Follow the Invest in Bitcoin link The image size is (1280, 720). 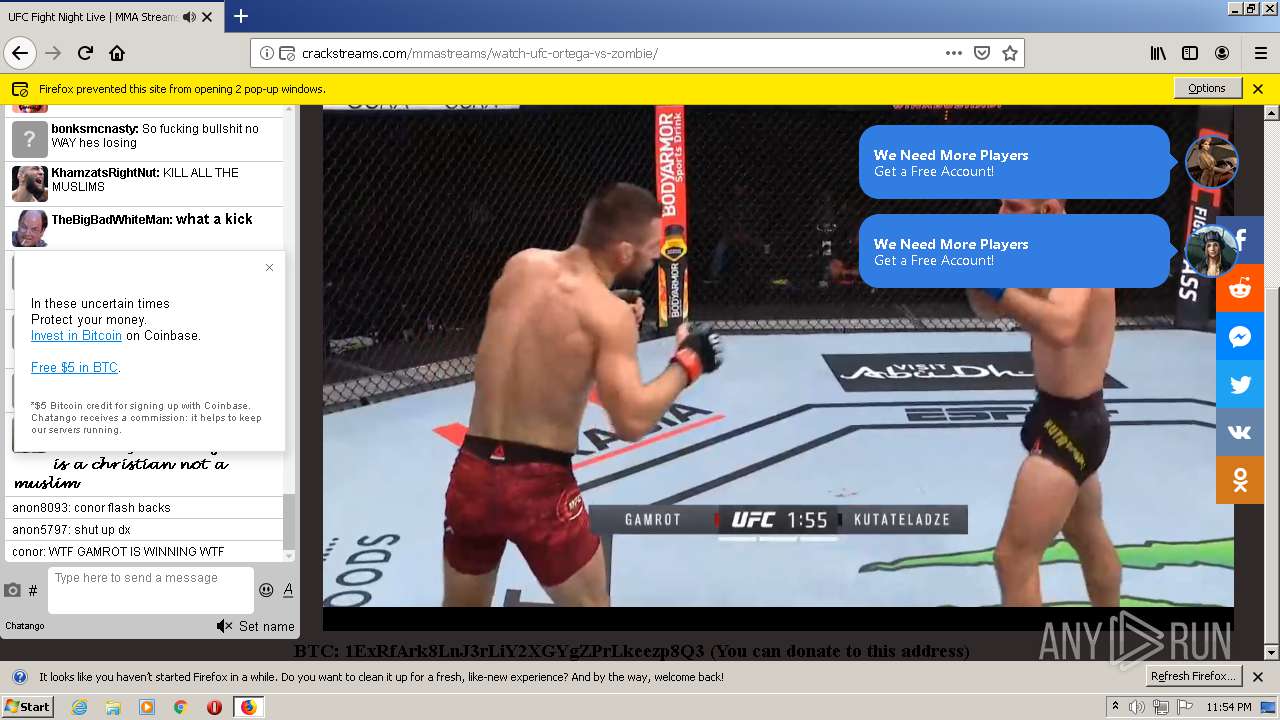(76, 336)
